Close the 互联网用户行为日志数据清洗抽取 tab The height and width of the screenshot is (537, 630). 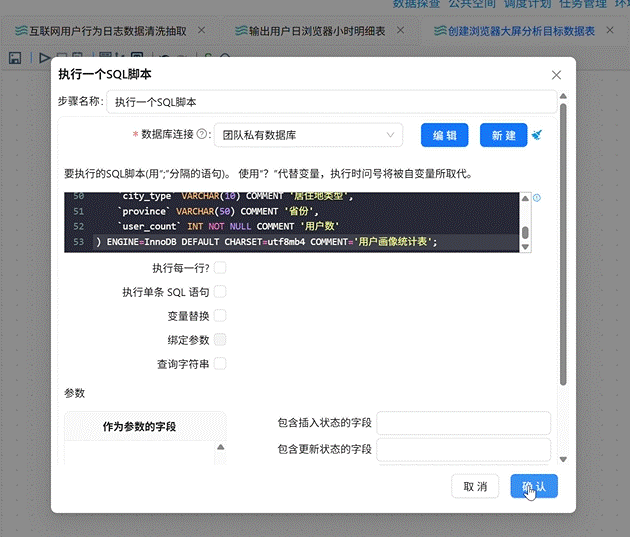pos(202,30)
